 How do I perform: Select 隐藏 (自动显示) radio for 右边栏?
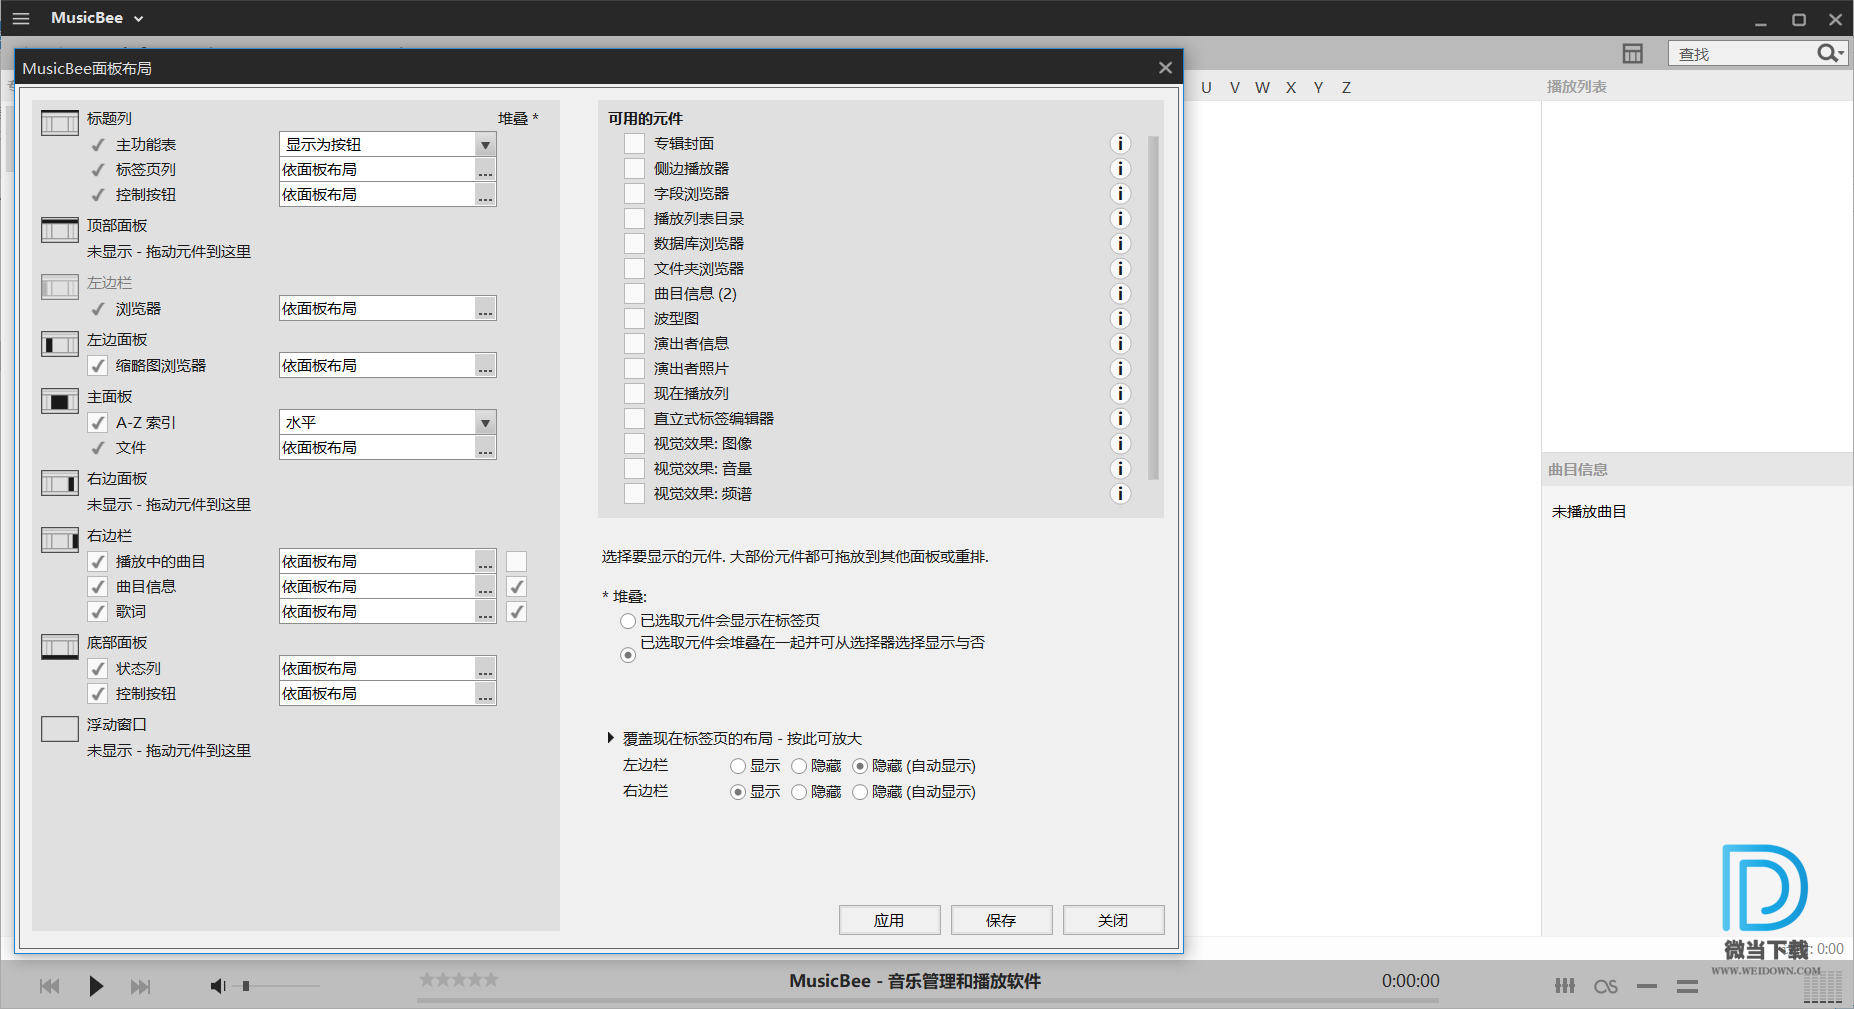pos(860,792)
